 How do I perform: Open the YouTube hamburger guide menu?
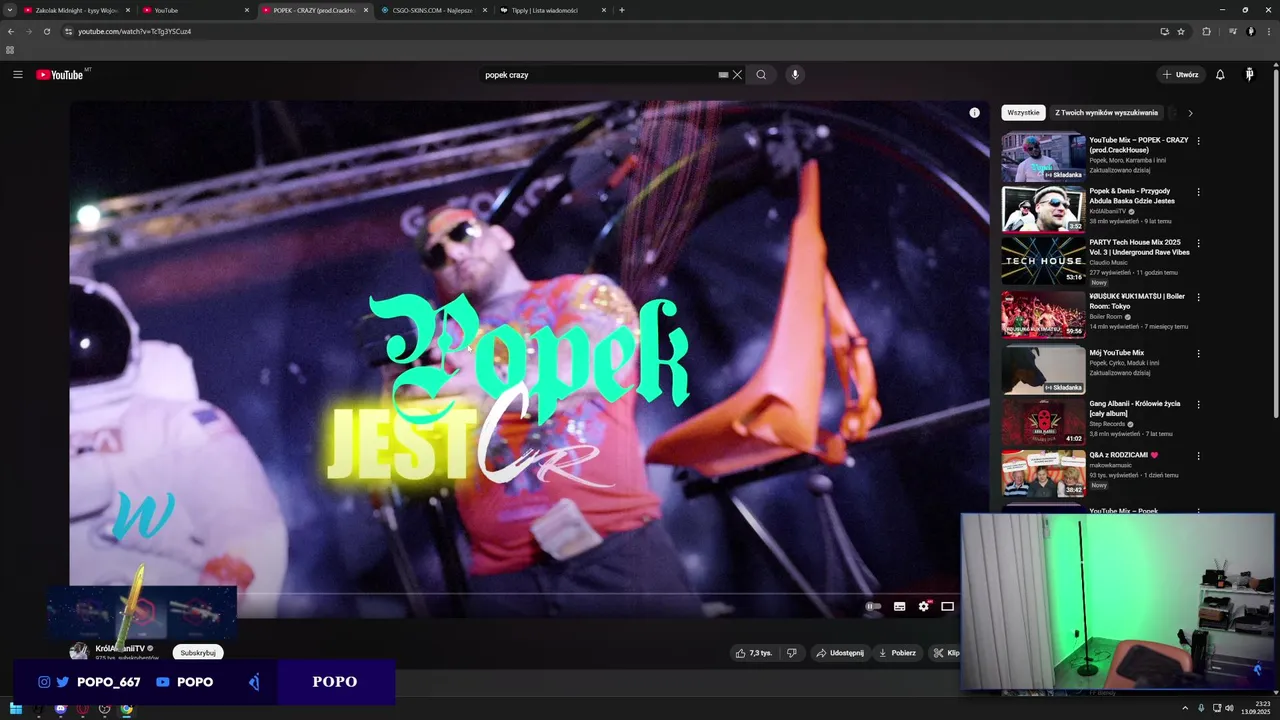[17, 75]
